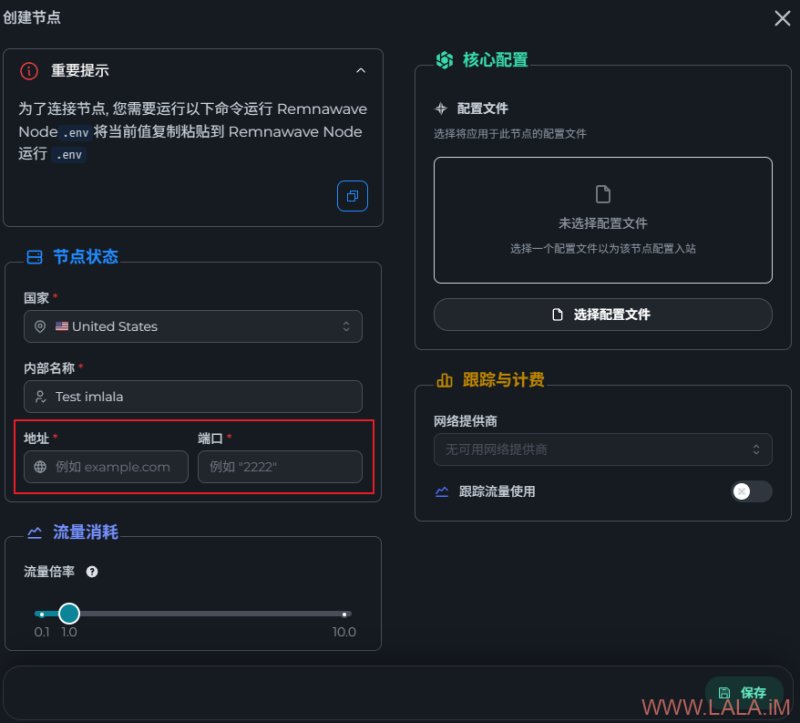Click the 内部名称 Test imlala field

click(x=193, y=396)
